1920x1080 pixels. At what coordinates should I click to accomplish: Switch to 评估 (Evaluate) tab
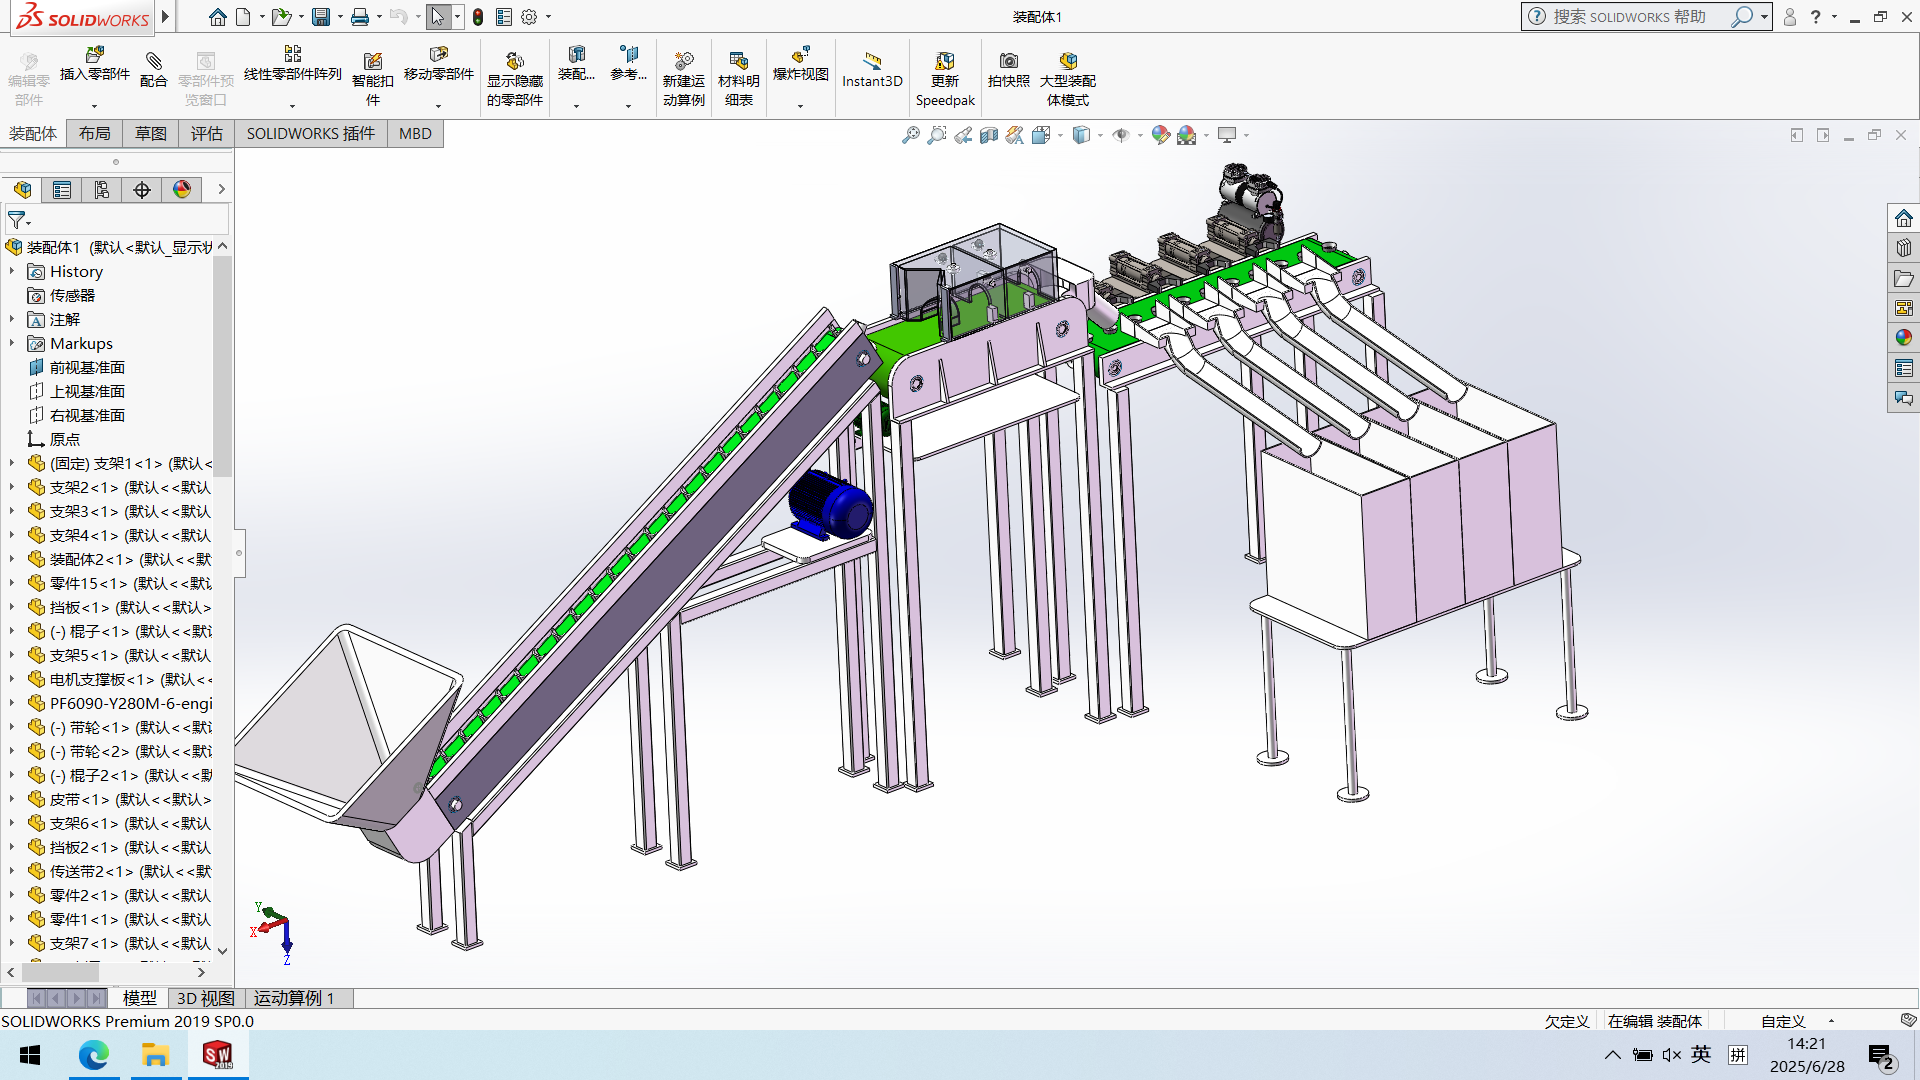click(207, 134)
